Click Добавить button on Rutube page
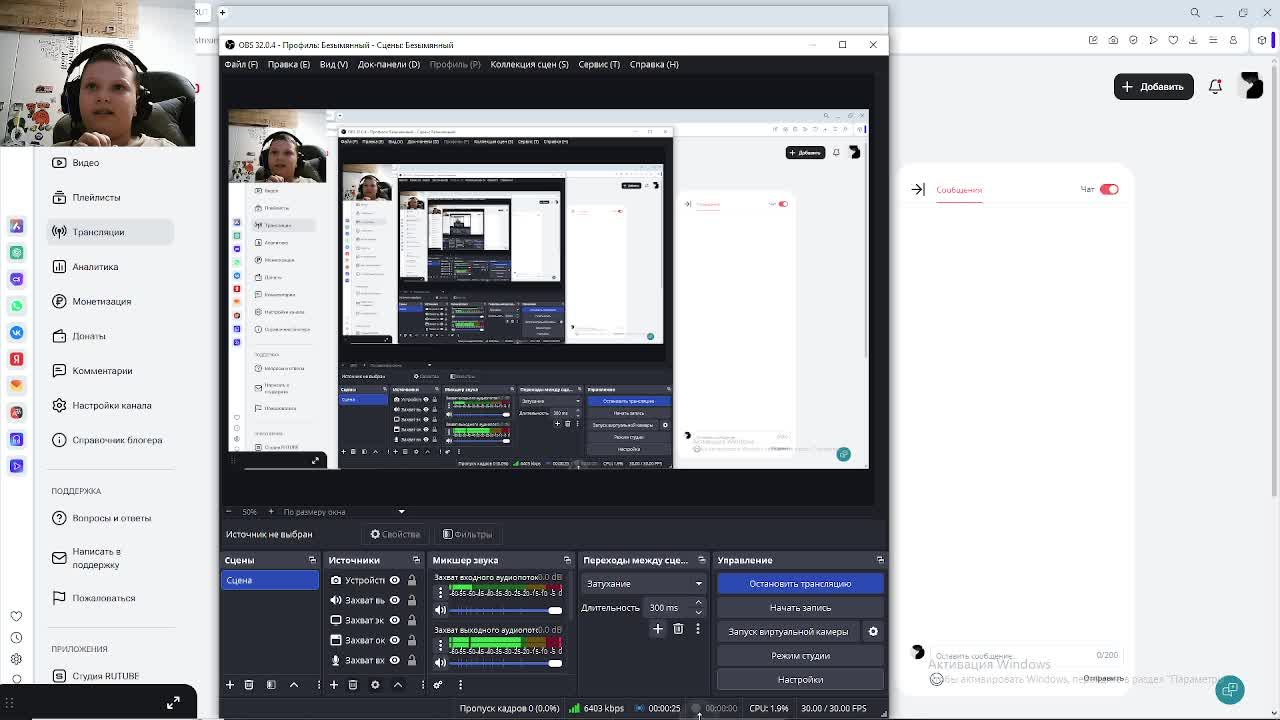1280x720 pixels. pyautogui.click(x=1154, y=86)
